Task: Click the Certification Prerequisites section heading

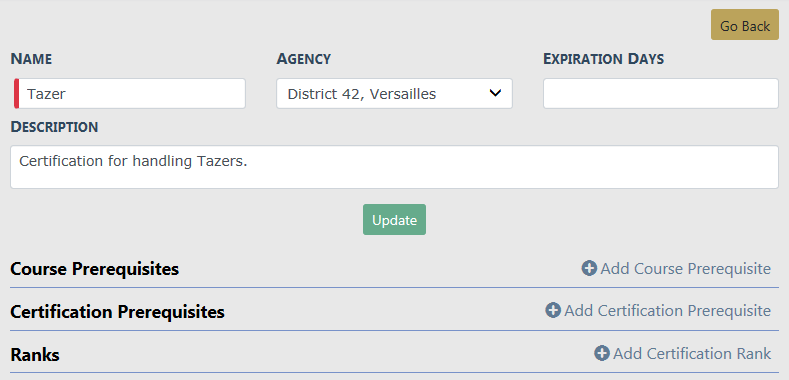Action: (117, 312)
